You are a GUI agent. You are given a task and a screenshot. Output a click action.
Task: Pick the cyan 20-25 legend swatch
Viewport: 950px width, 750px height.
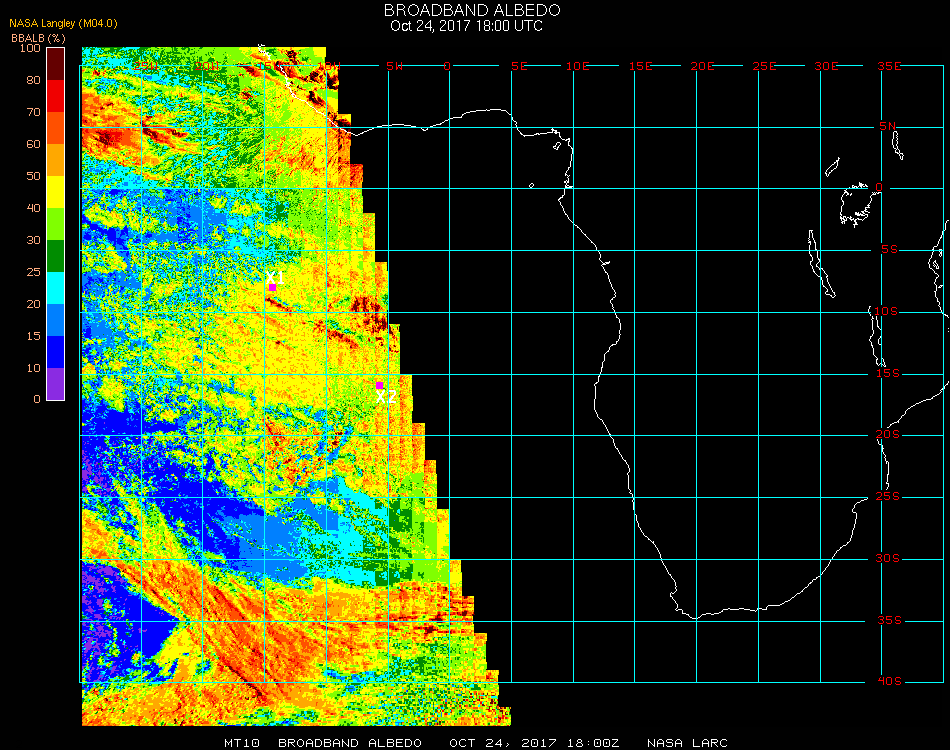[56, 288]
